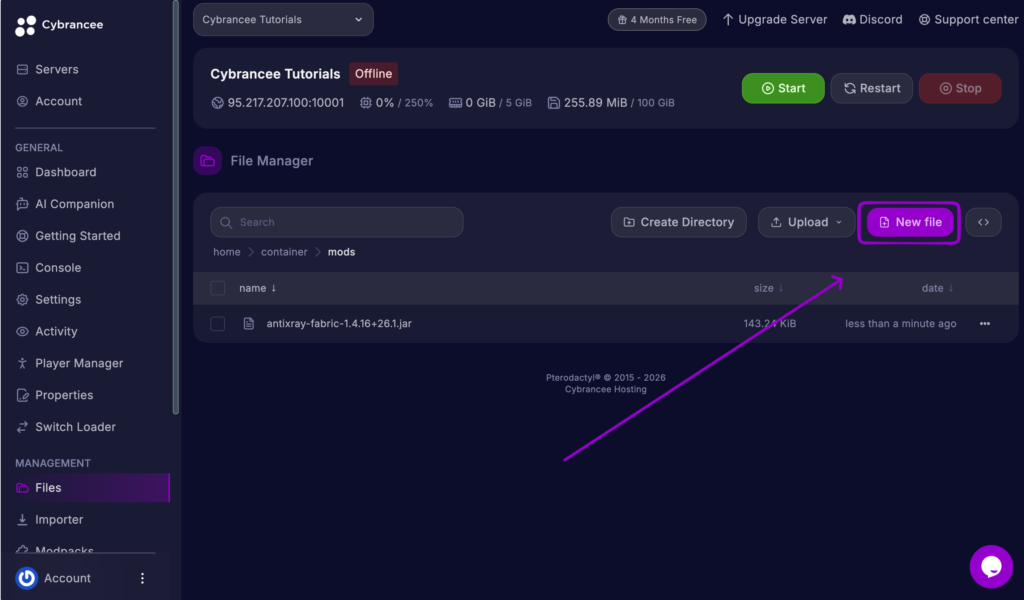The width and height of the screenshot is (1024, 600).
Task: Toggle the select-all files checkbox
Action: [x=217, y=288]
